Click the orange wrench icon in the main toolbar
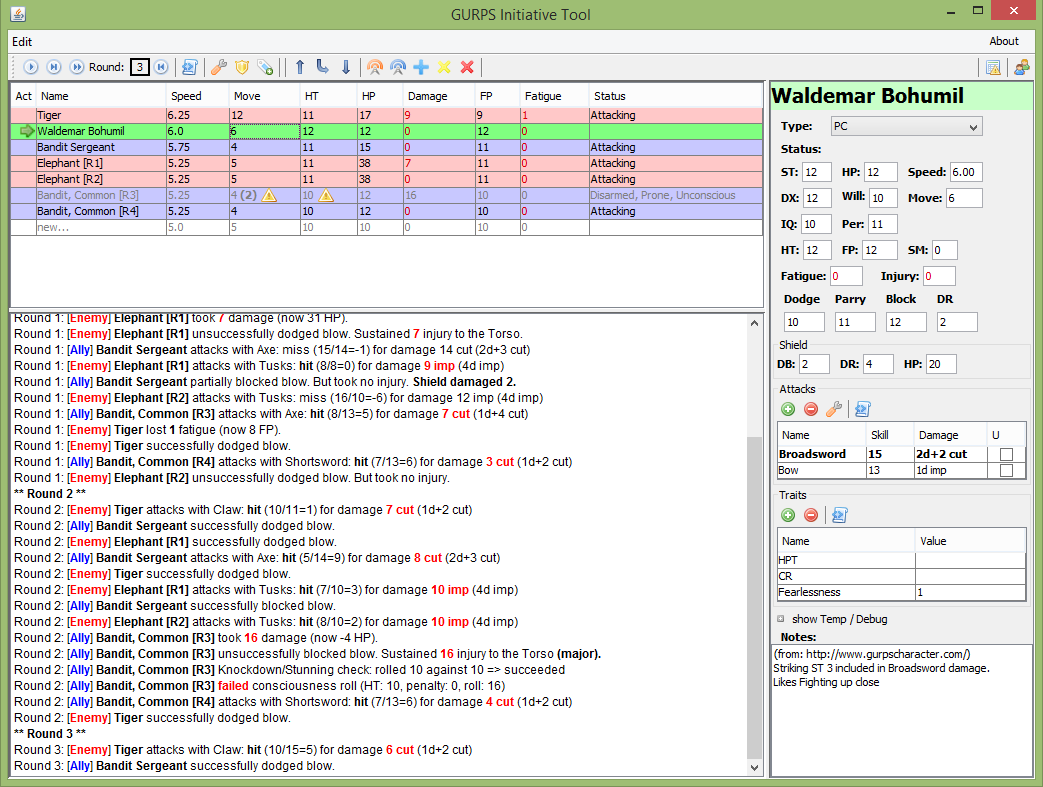The image size is (1043, 787). (x=218, y=67)
